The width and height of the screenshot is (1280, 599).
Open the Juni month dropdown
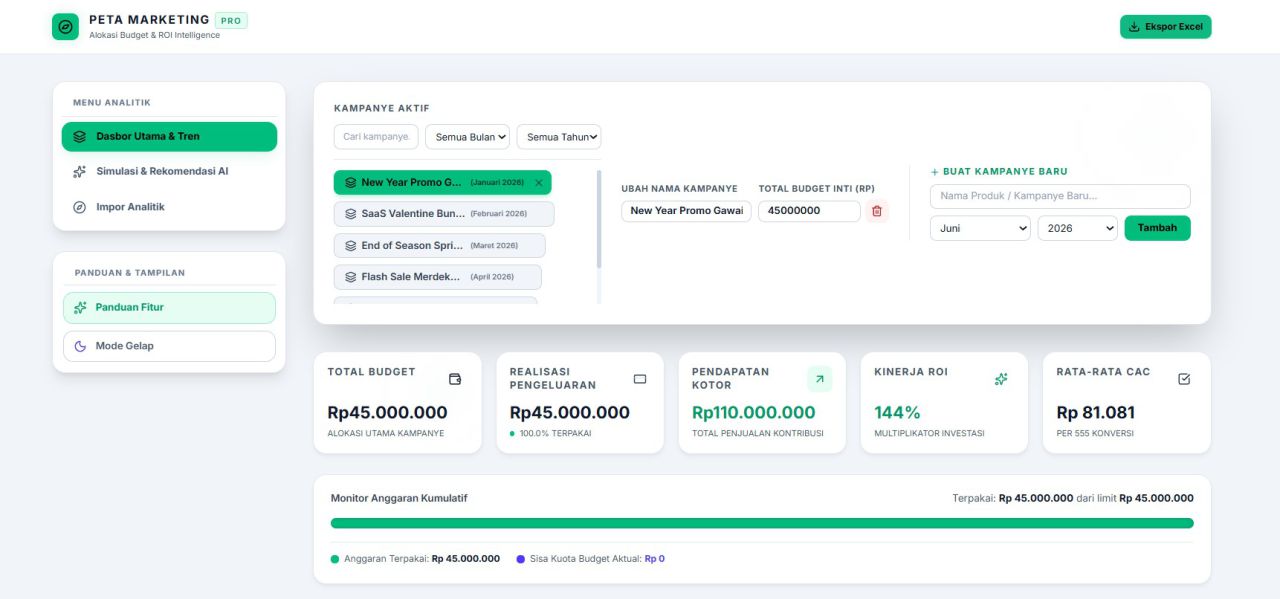click(x=980, y=228)
